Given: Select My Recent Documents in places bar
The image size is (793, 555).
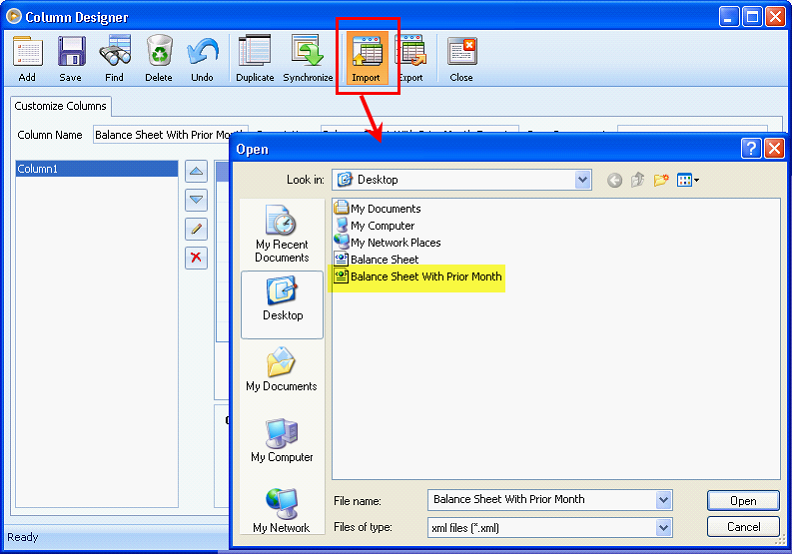Looking at the screenshot, I should (282, 234).
